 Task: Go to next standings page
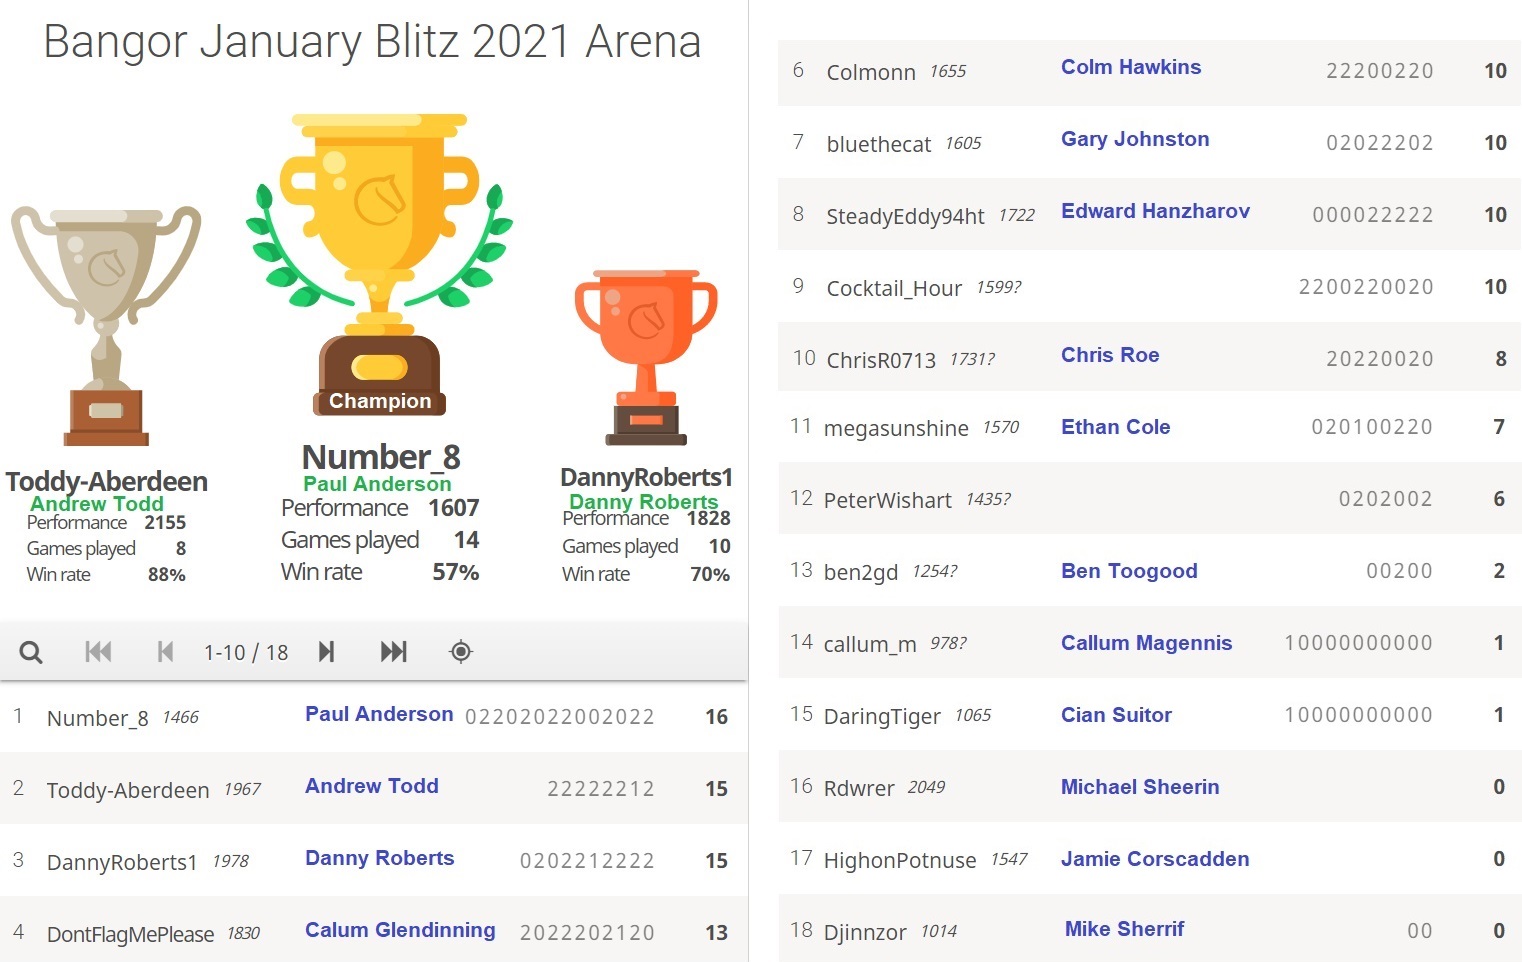click(326, 652)
